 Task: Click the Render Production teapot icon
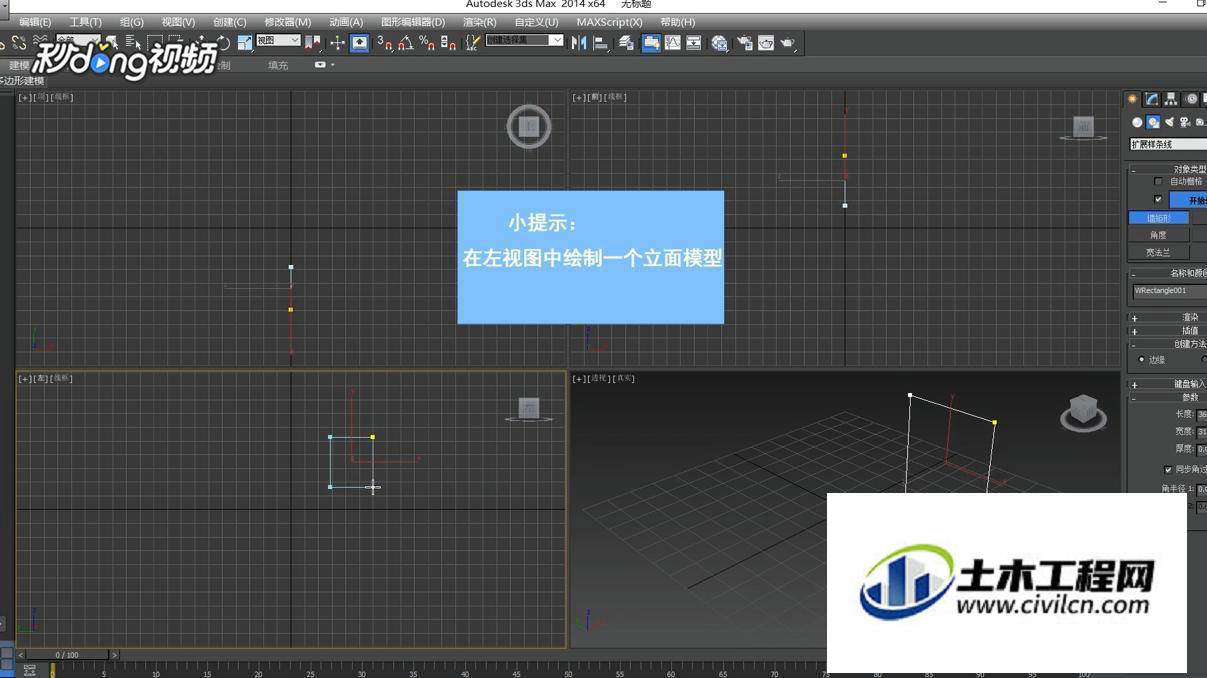[x=788, y=42]
